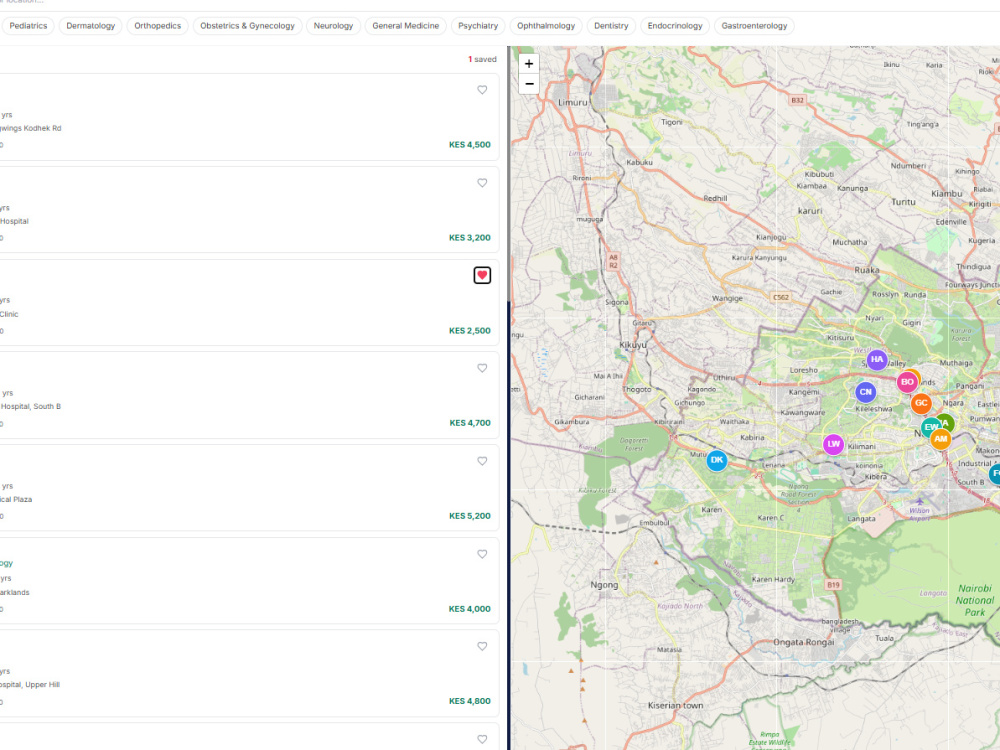Select the AM map marker
This screenshot has width=1000, height=750.
pos(941,439)
